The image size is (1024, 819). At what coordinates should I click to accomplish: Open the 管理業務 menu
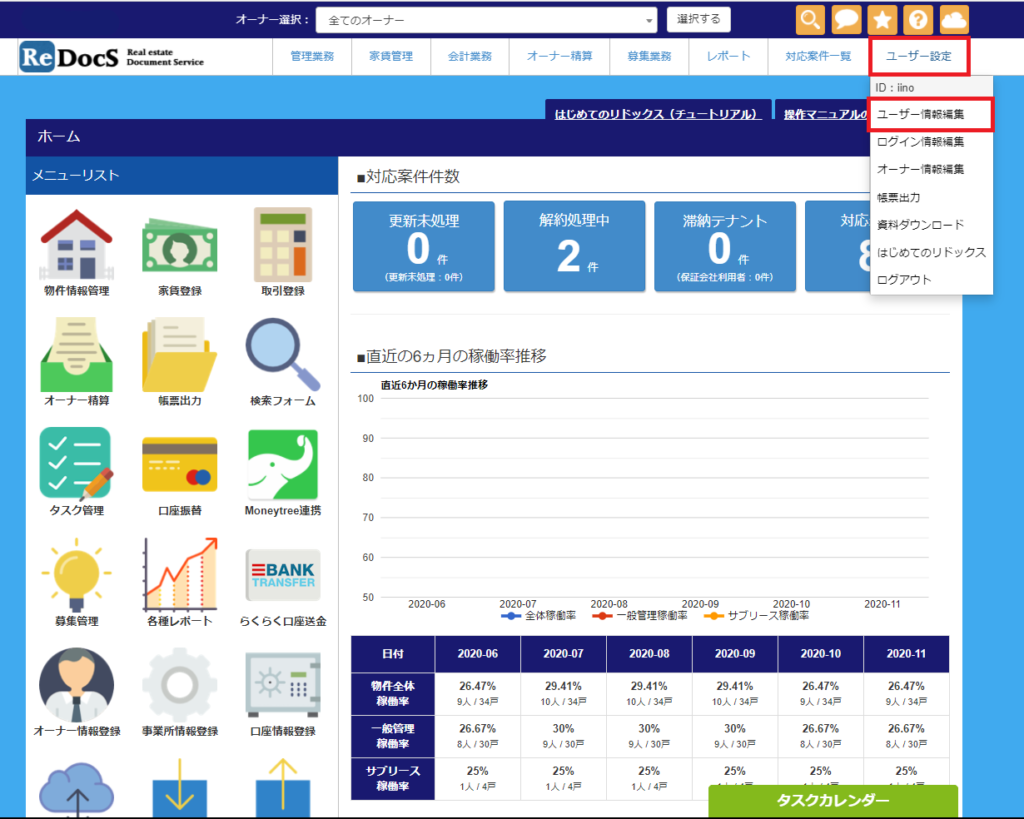[312, 57]
